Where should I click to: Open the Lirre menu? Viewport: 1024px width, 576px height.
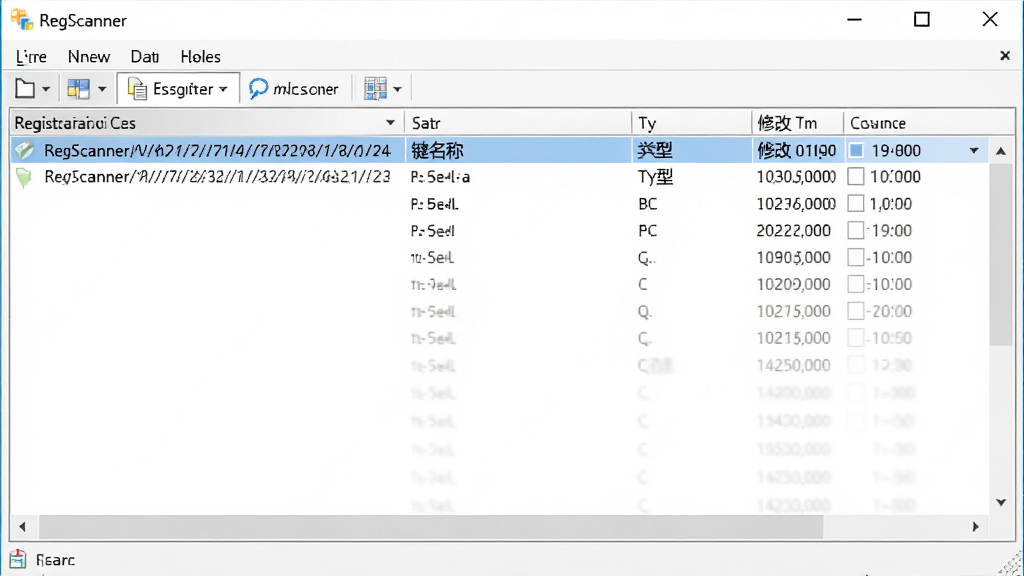[31, 57]
